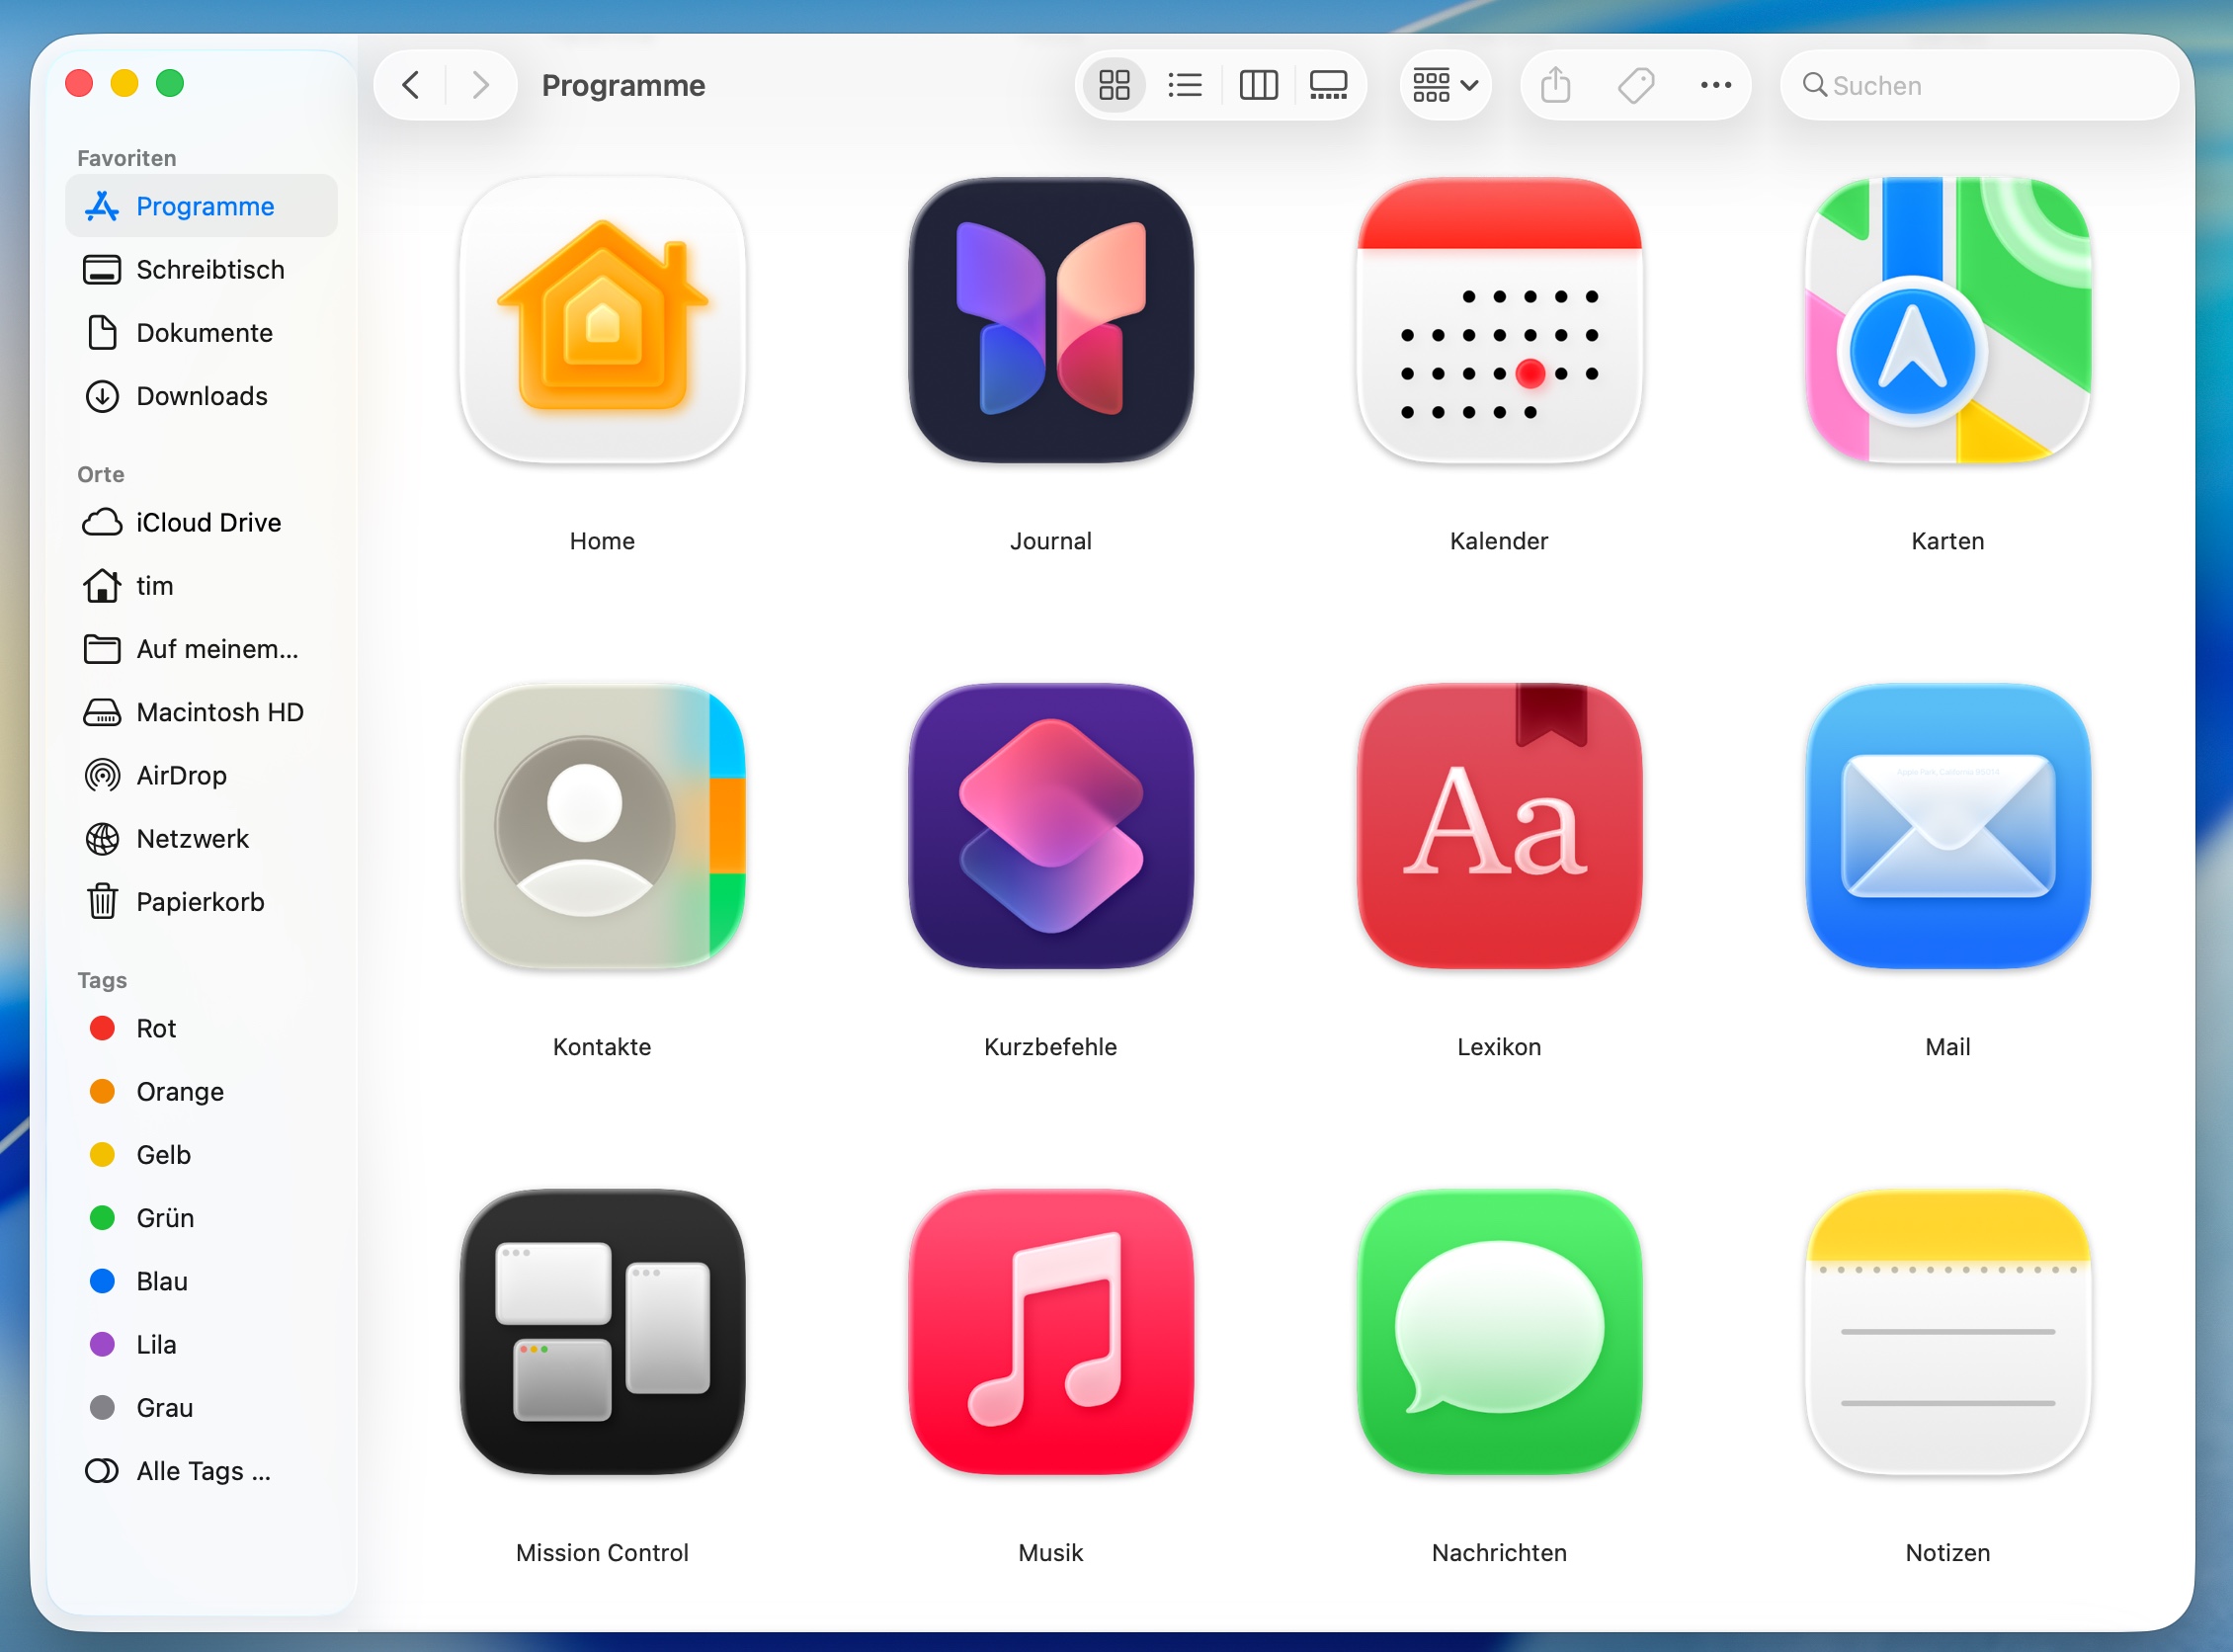Open AirDrop in the sidebar
Viewport: 2233px width, 1652px height.
tap(201, 775)
